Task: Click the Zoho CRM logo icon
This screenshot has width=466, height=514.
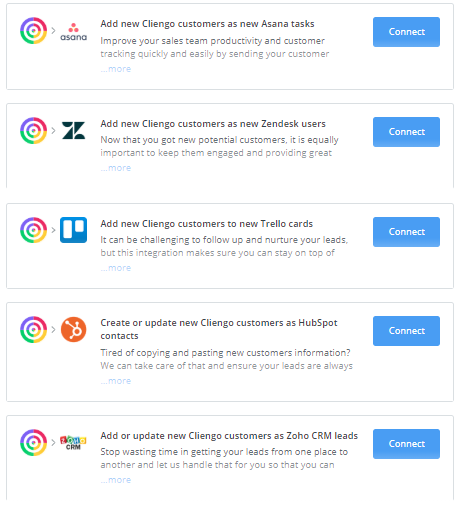Action: click(x=73, y=442)
